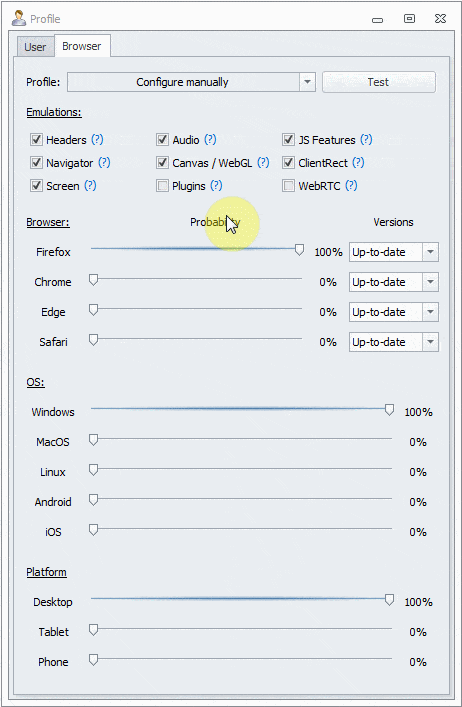Select the Browser tab

[82, 46]
